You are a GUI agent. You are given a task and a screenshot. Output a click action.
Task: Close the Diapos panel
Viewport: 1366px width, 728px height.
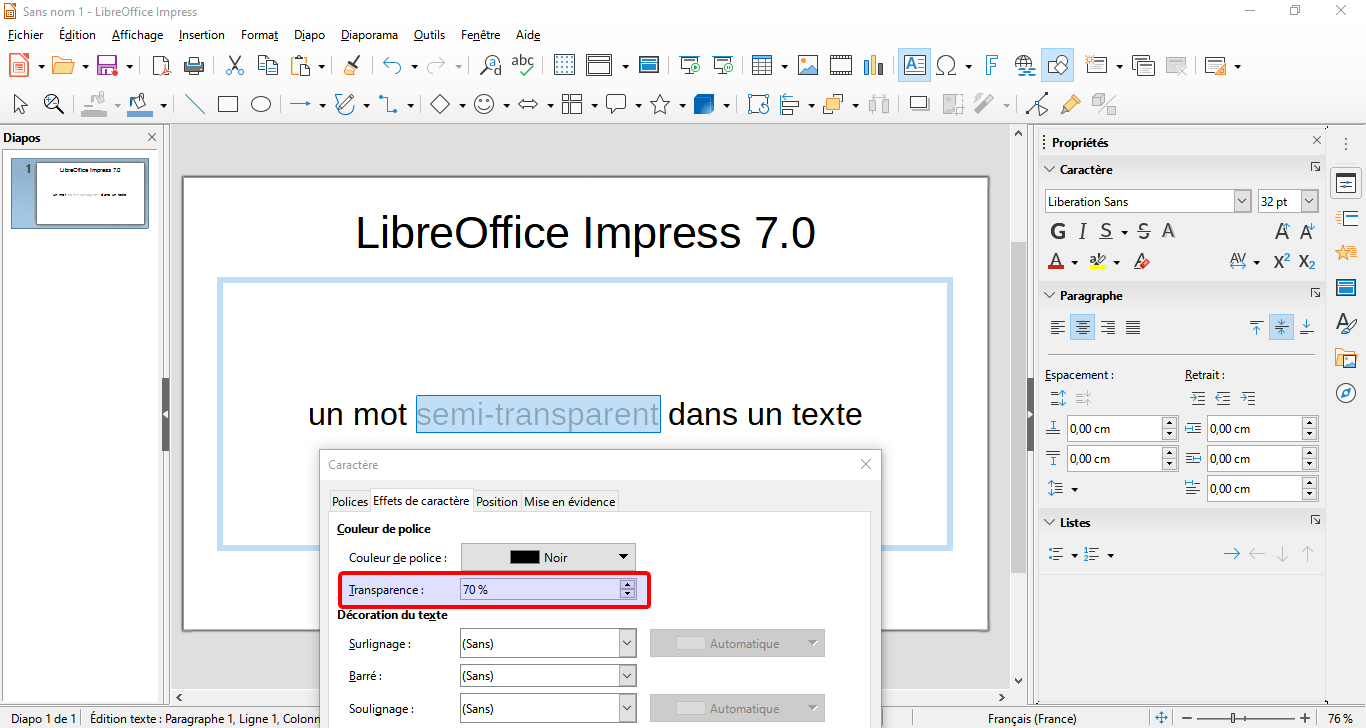pyautogui.click(x=152, y=138)
